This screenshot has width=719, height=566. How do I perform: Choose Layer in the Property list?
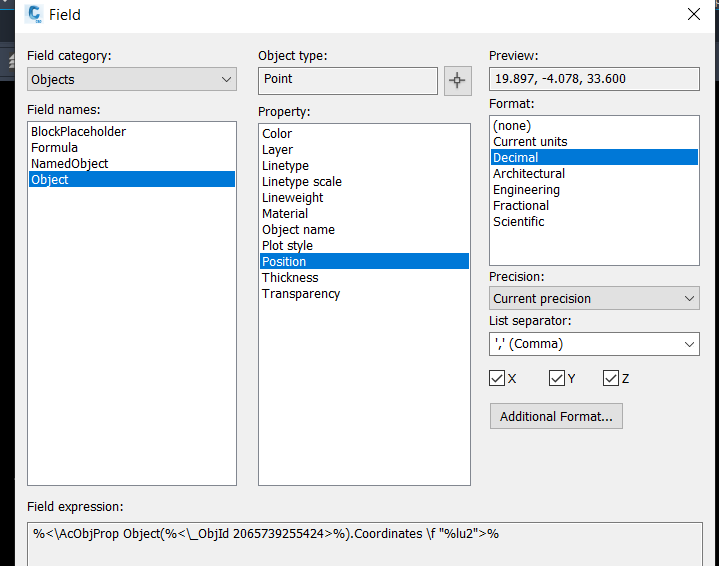pos(277,150)
